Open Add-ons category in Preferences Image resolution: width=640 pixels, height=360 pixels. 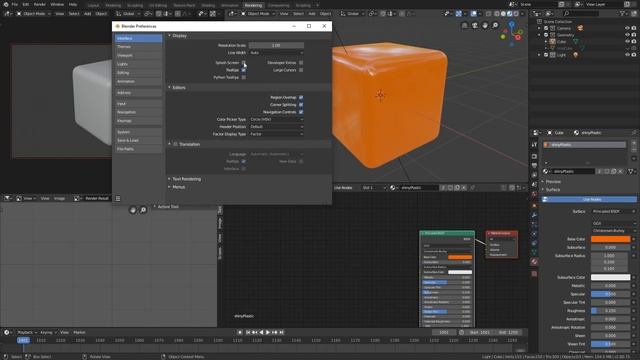pos(138,93)
